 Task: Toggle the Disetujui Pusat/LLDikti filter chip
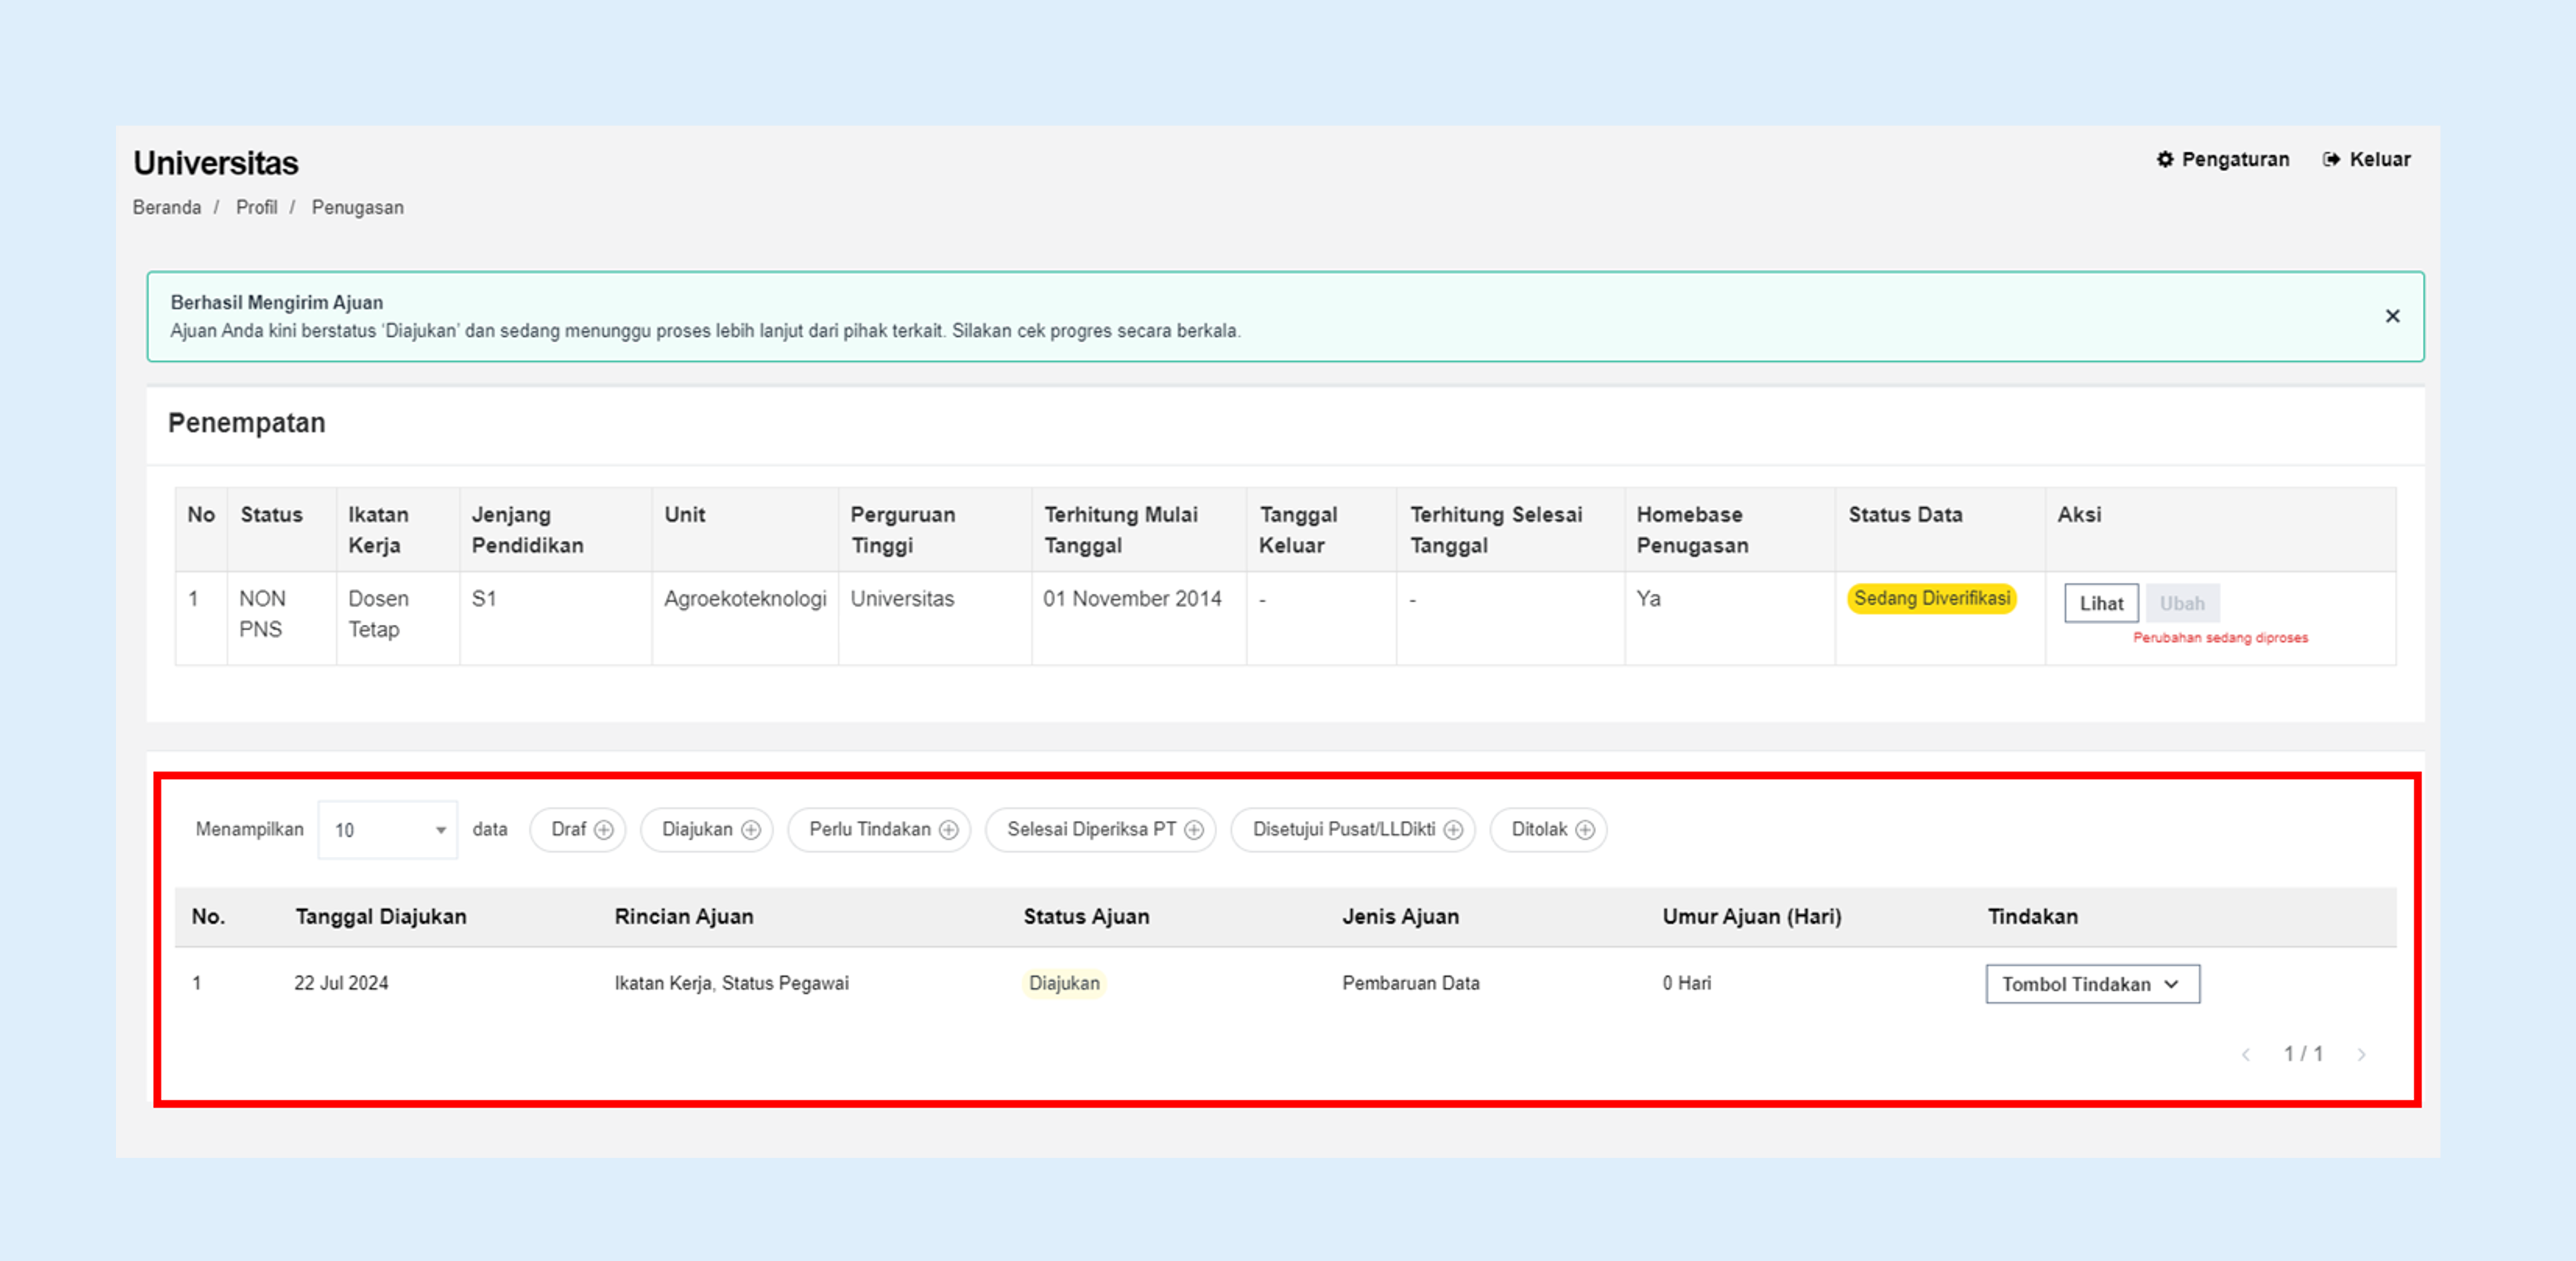(1353, 829)
